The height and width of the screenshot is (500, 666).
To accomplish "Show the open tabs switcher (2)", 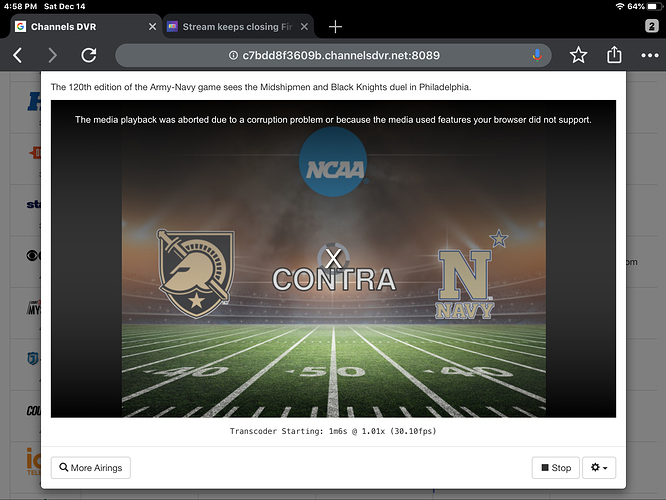I will [649, 25].
